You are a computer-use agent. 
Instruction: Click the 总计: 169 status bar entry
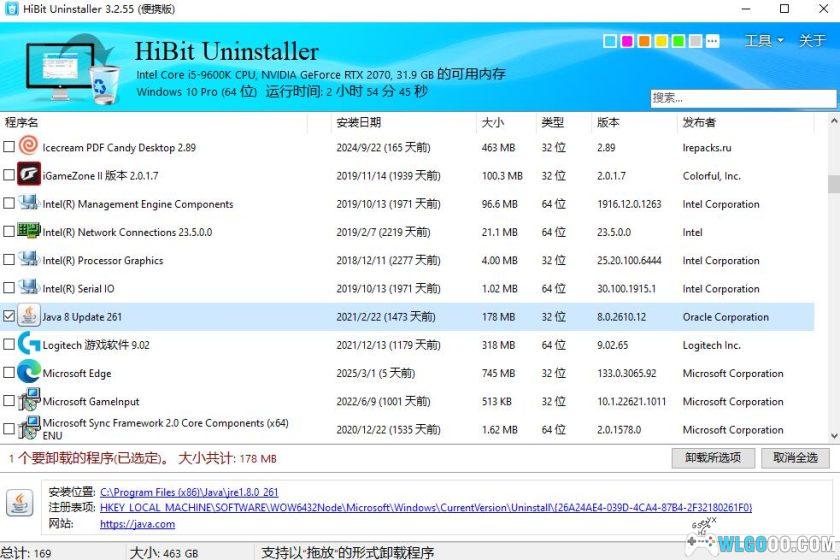26,552
